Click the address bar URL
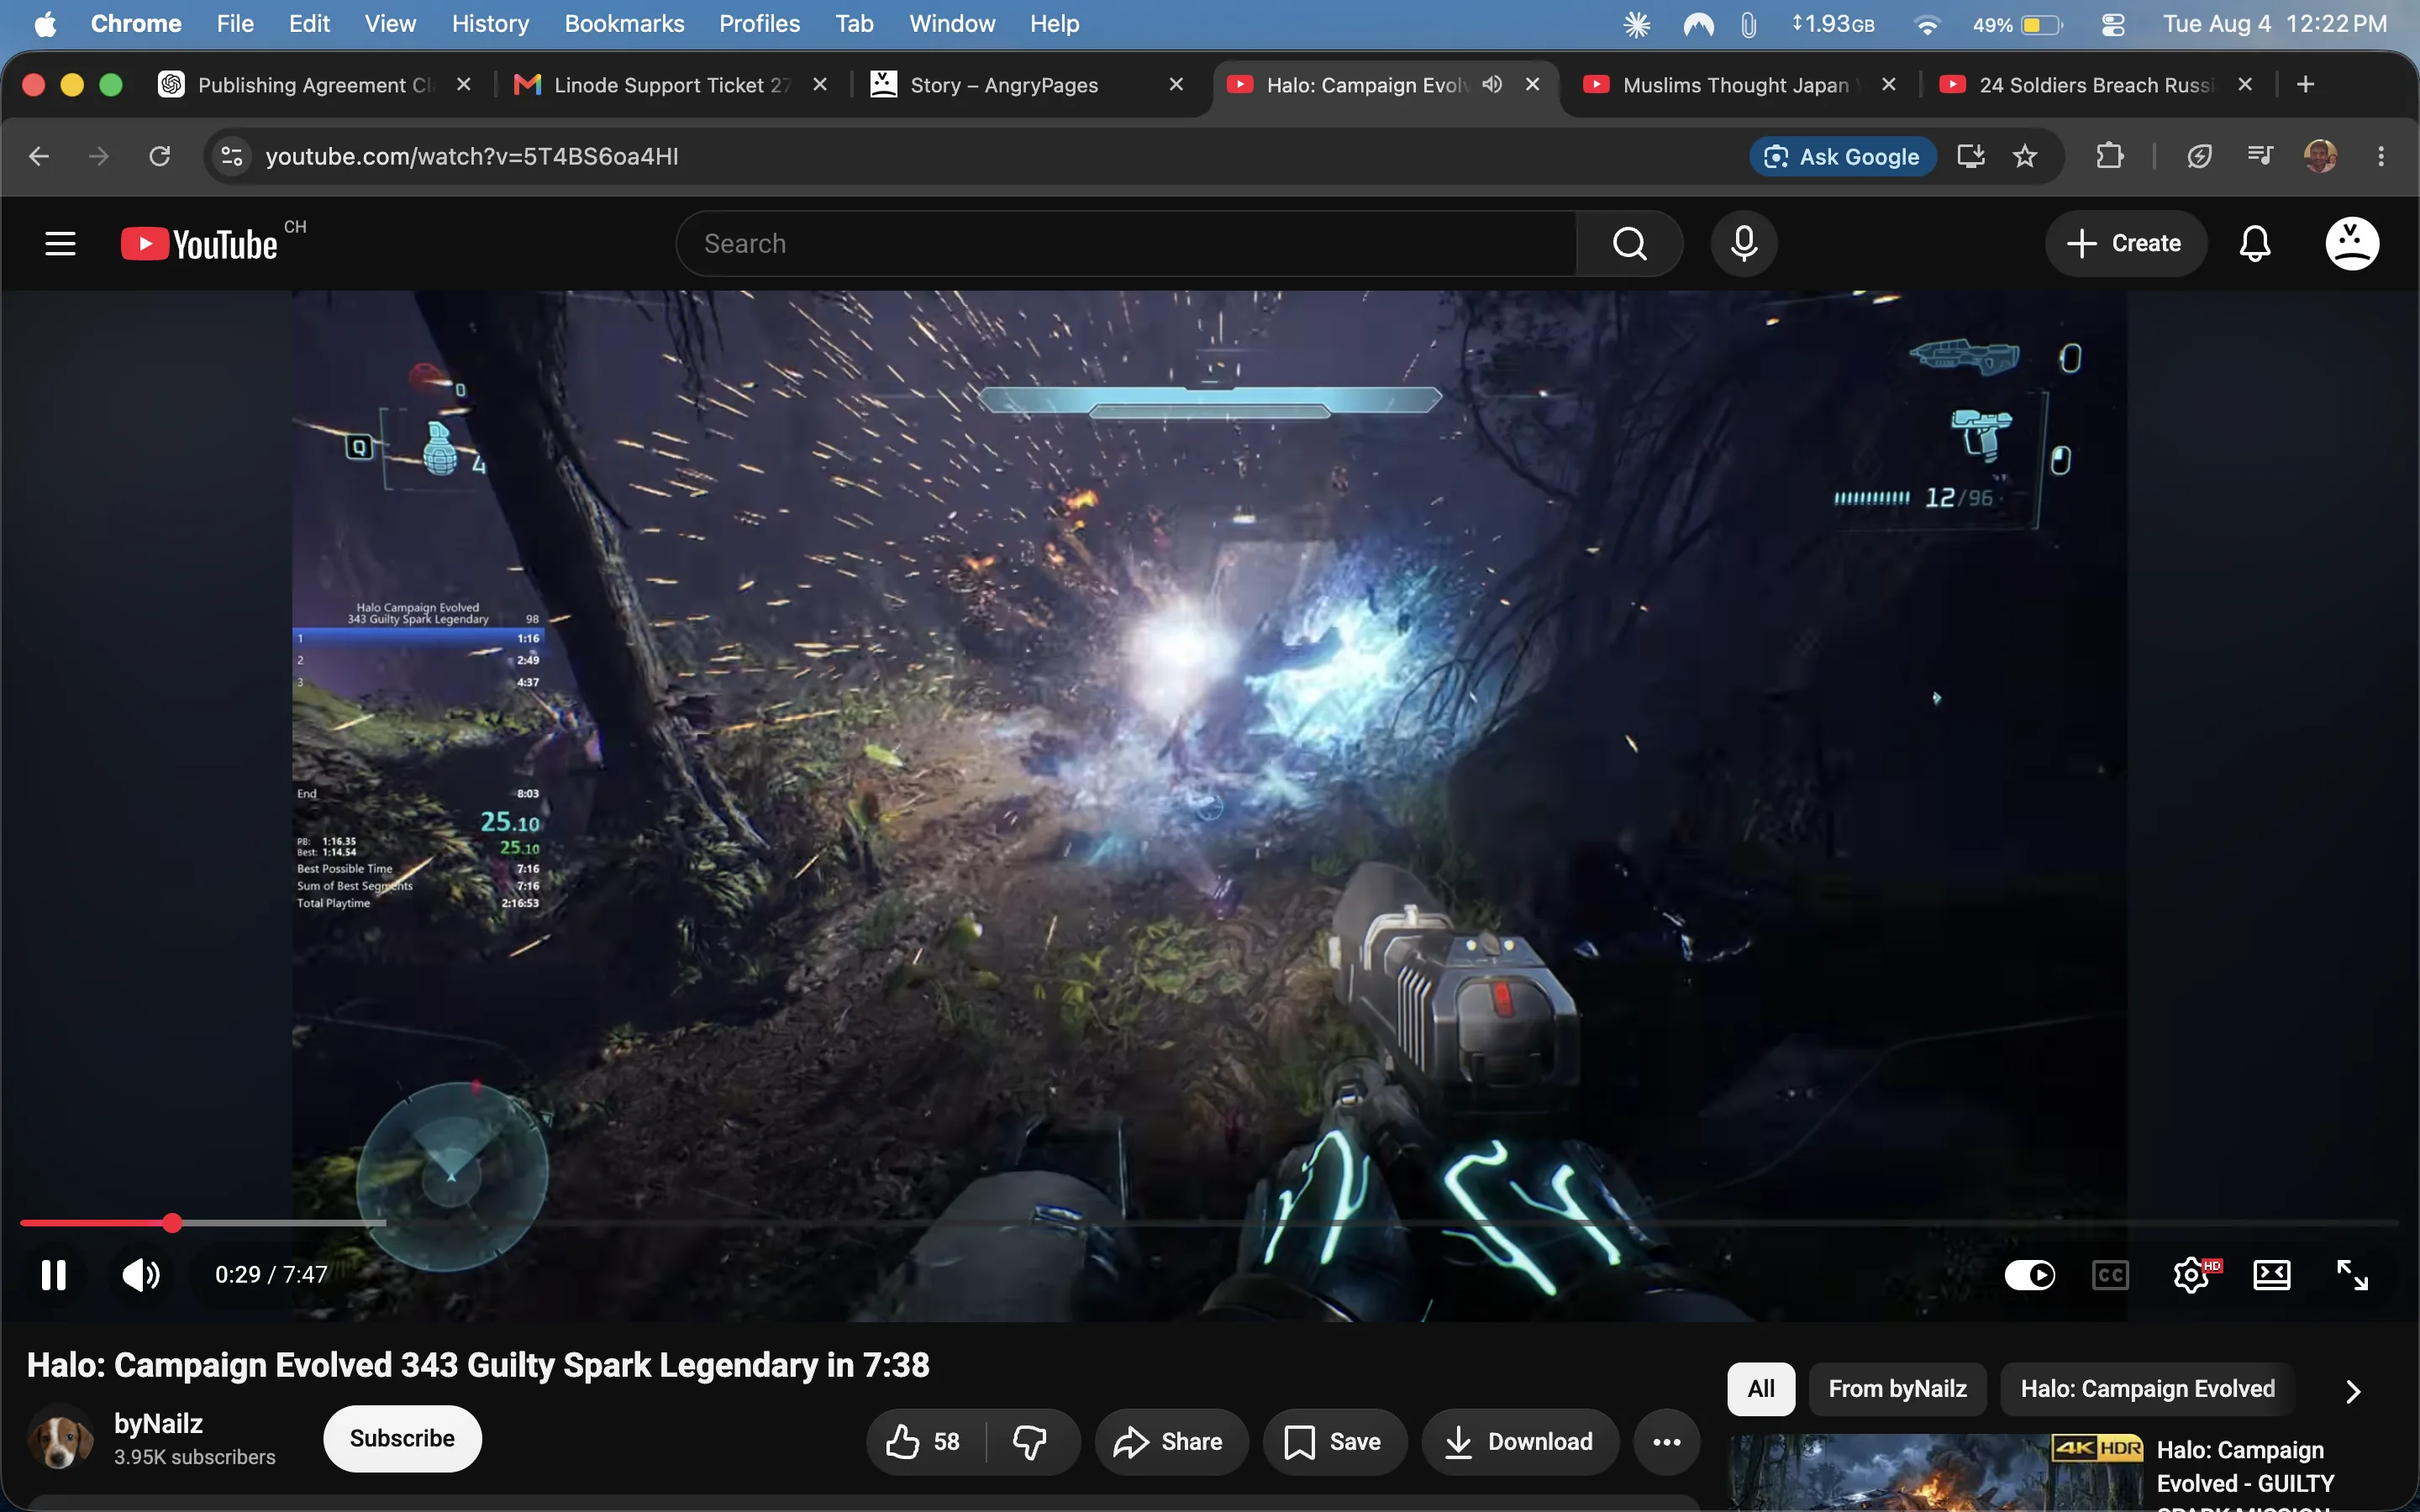2420x1512 pixels. point(472,156)
